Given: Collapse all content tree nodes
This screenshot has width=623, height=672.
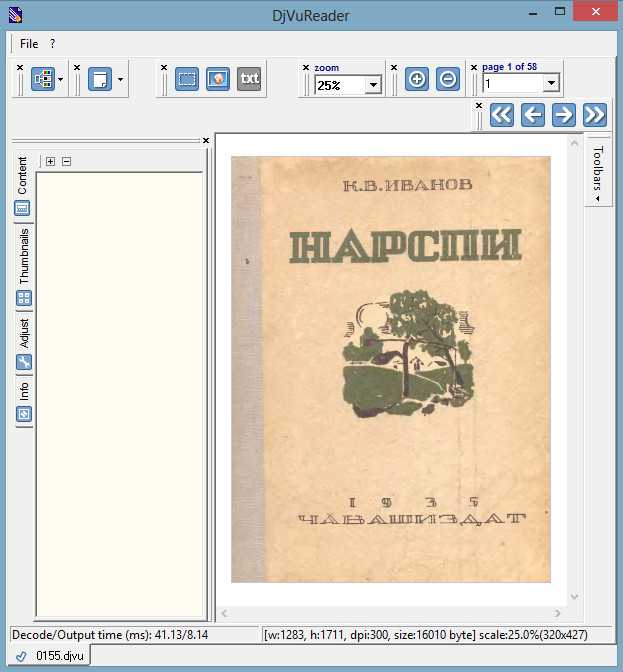Looking at the screenshot, I should (66, 162).
